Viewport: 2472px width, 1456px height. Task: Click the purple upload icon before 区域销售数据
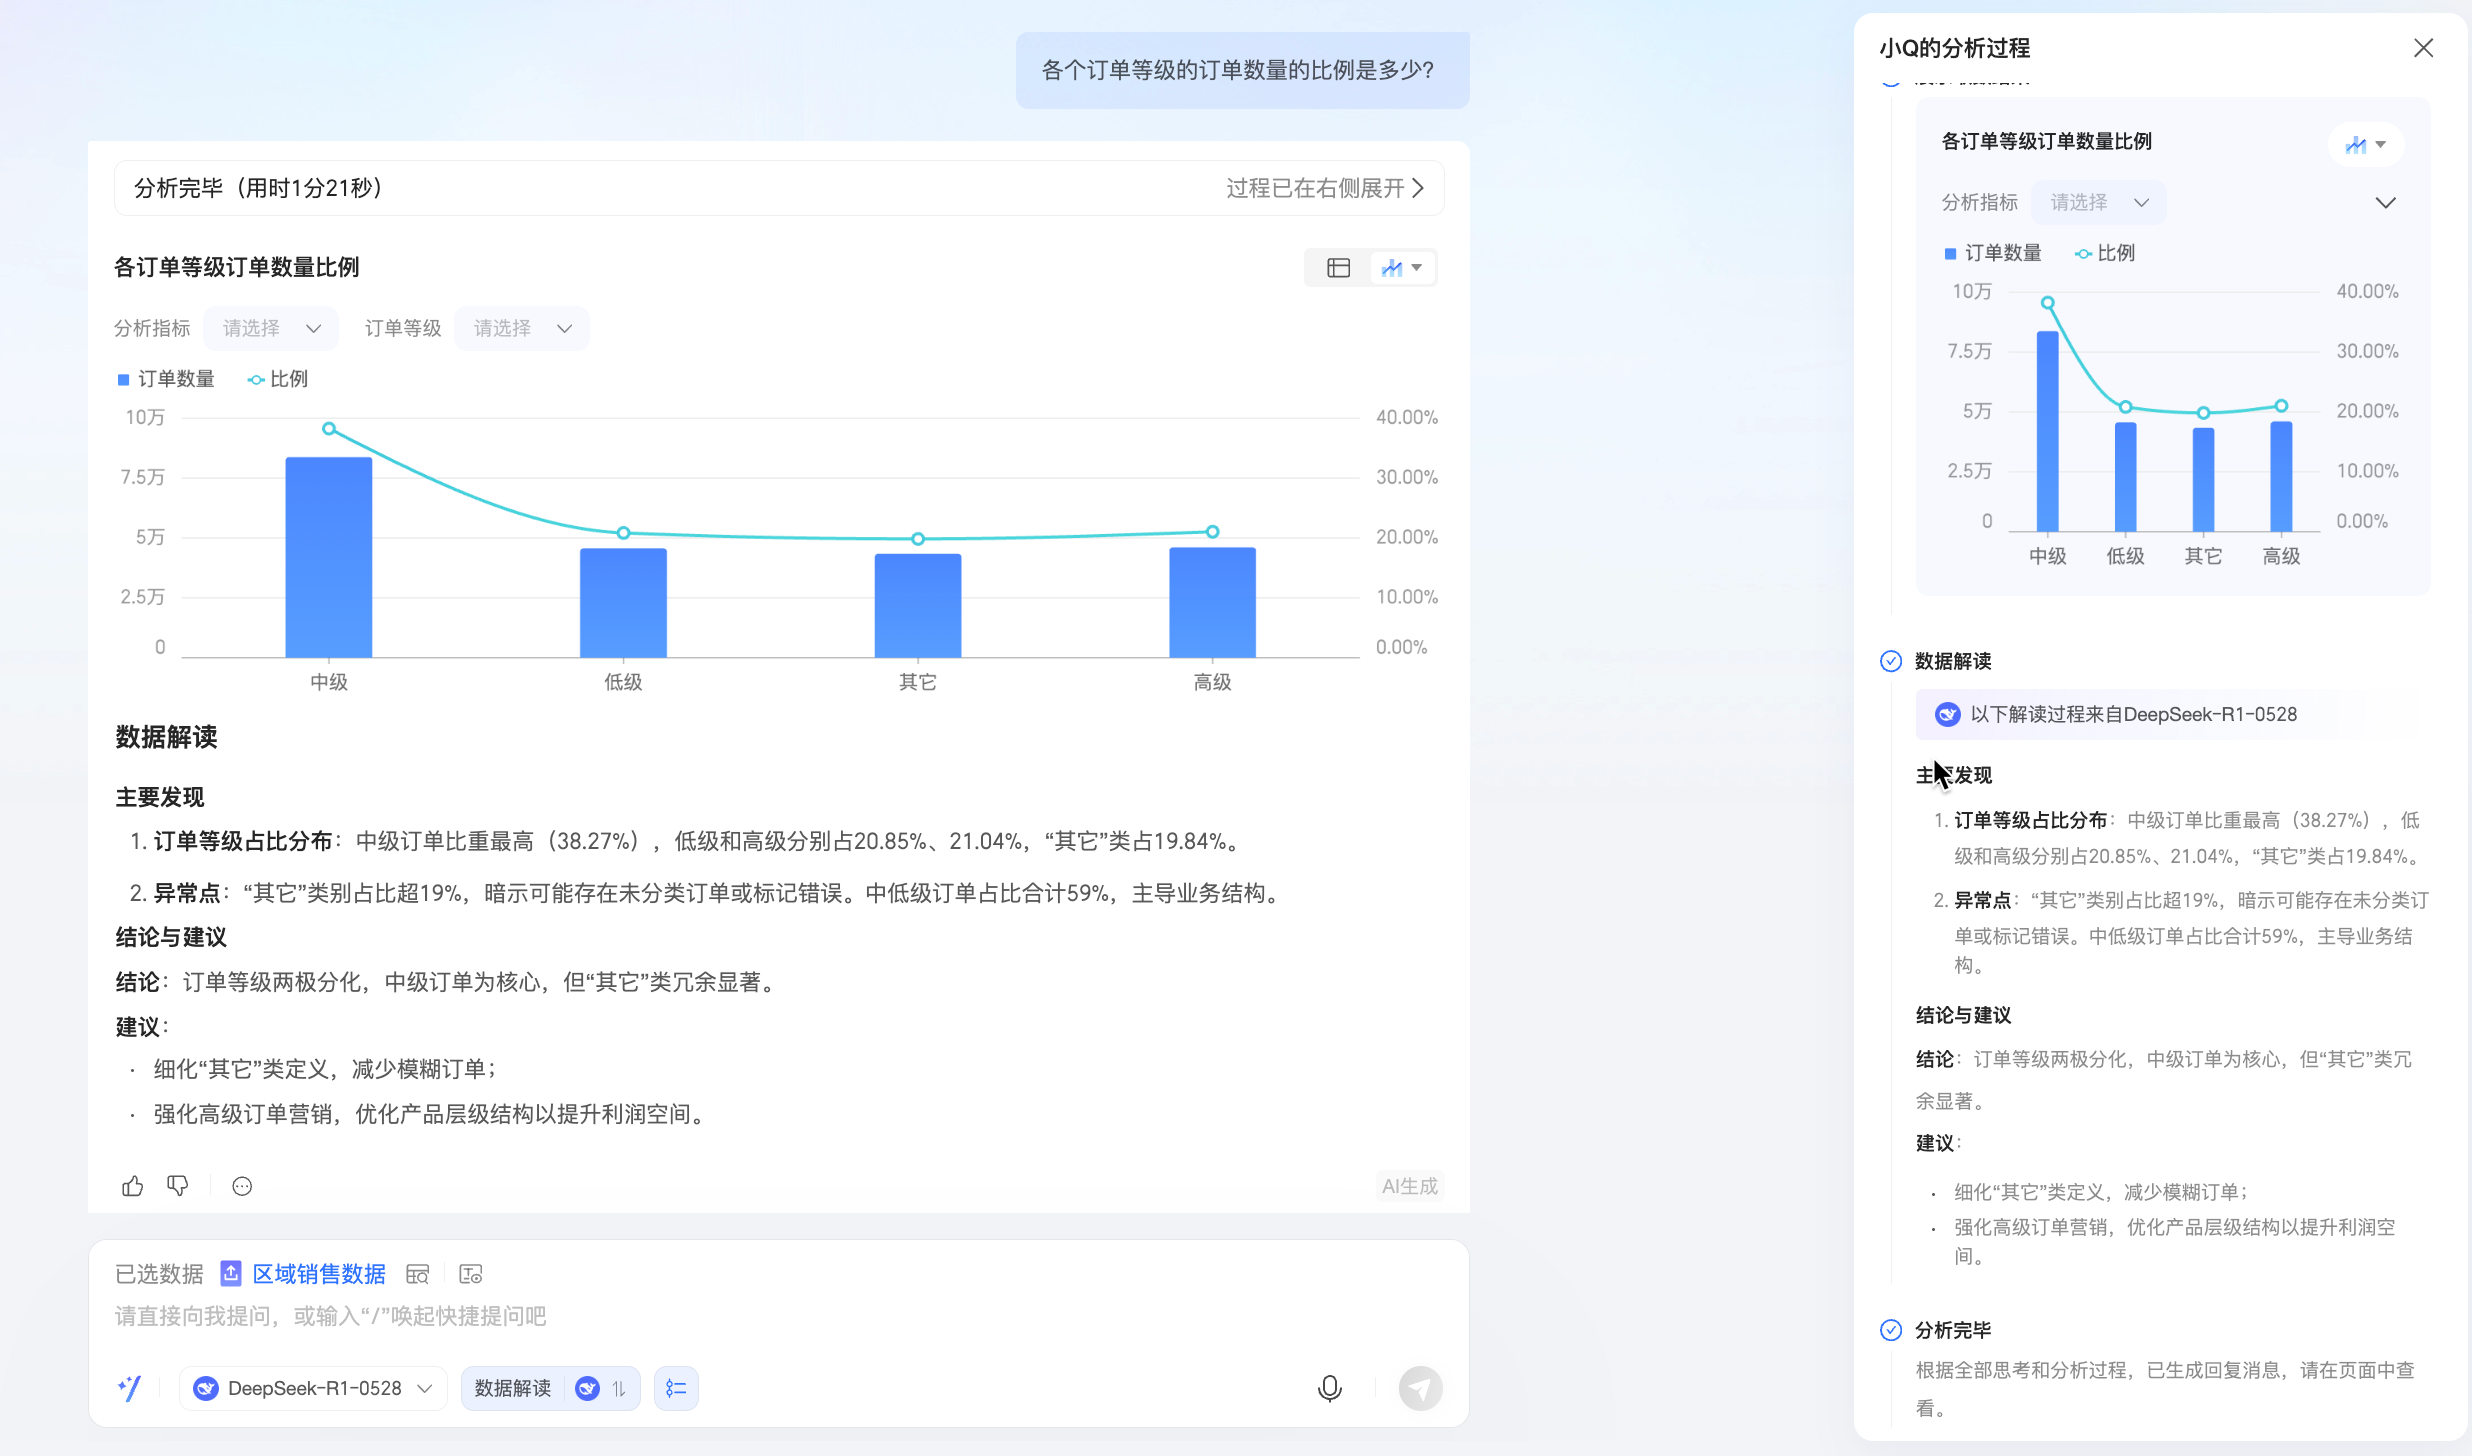click(x=231, y=1273)
